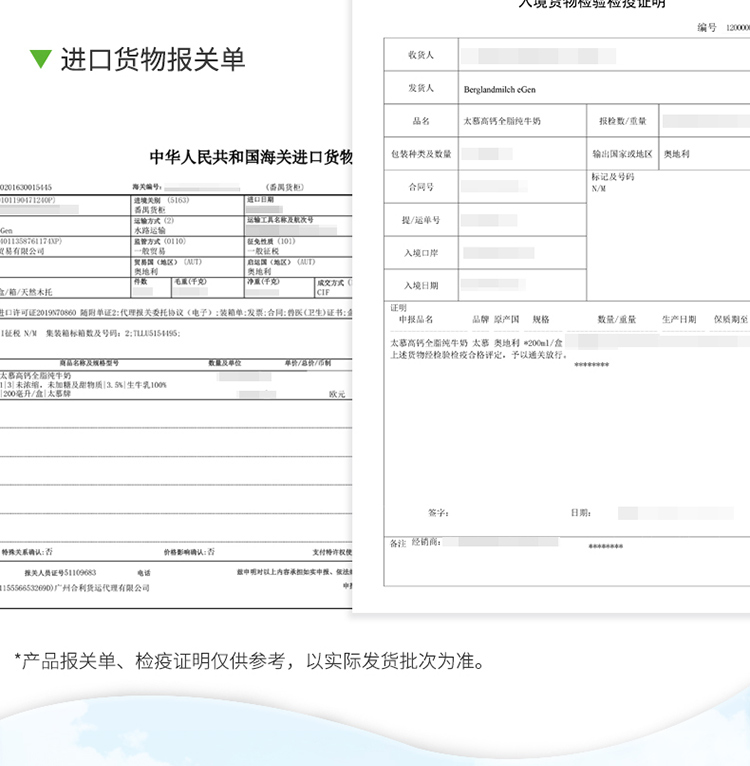Screen dimensions: 750x766
Task: Click the 一般贸易 value
Action: pyautogui.click(x=150, y=251)
